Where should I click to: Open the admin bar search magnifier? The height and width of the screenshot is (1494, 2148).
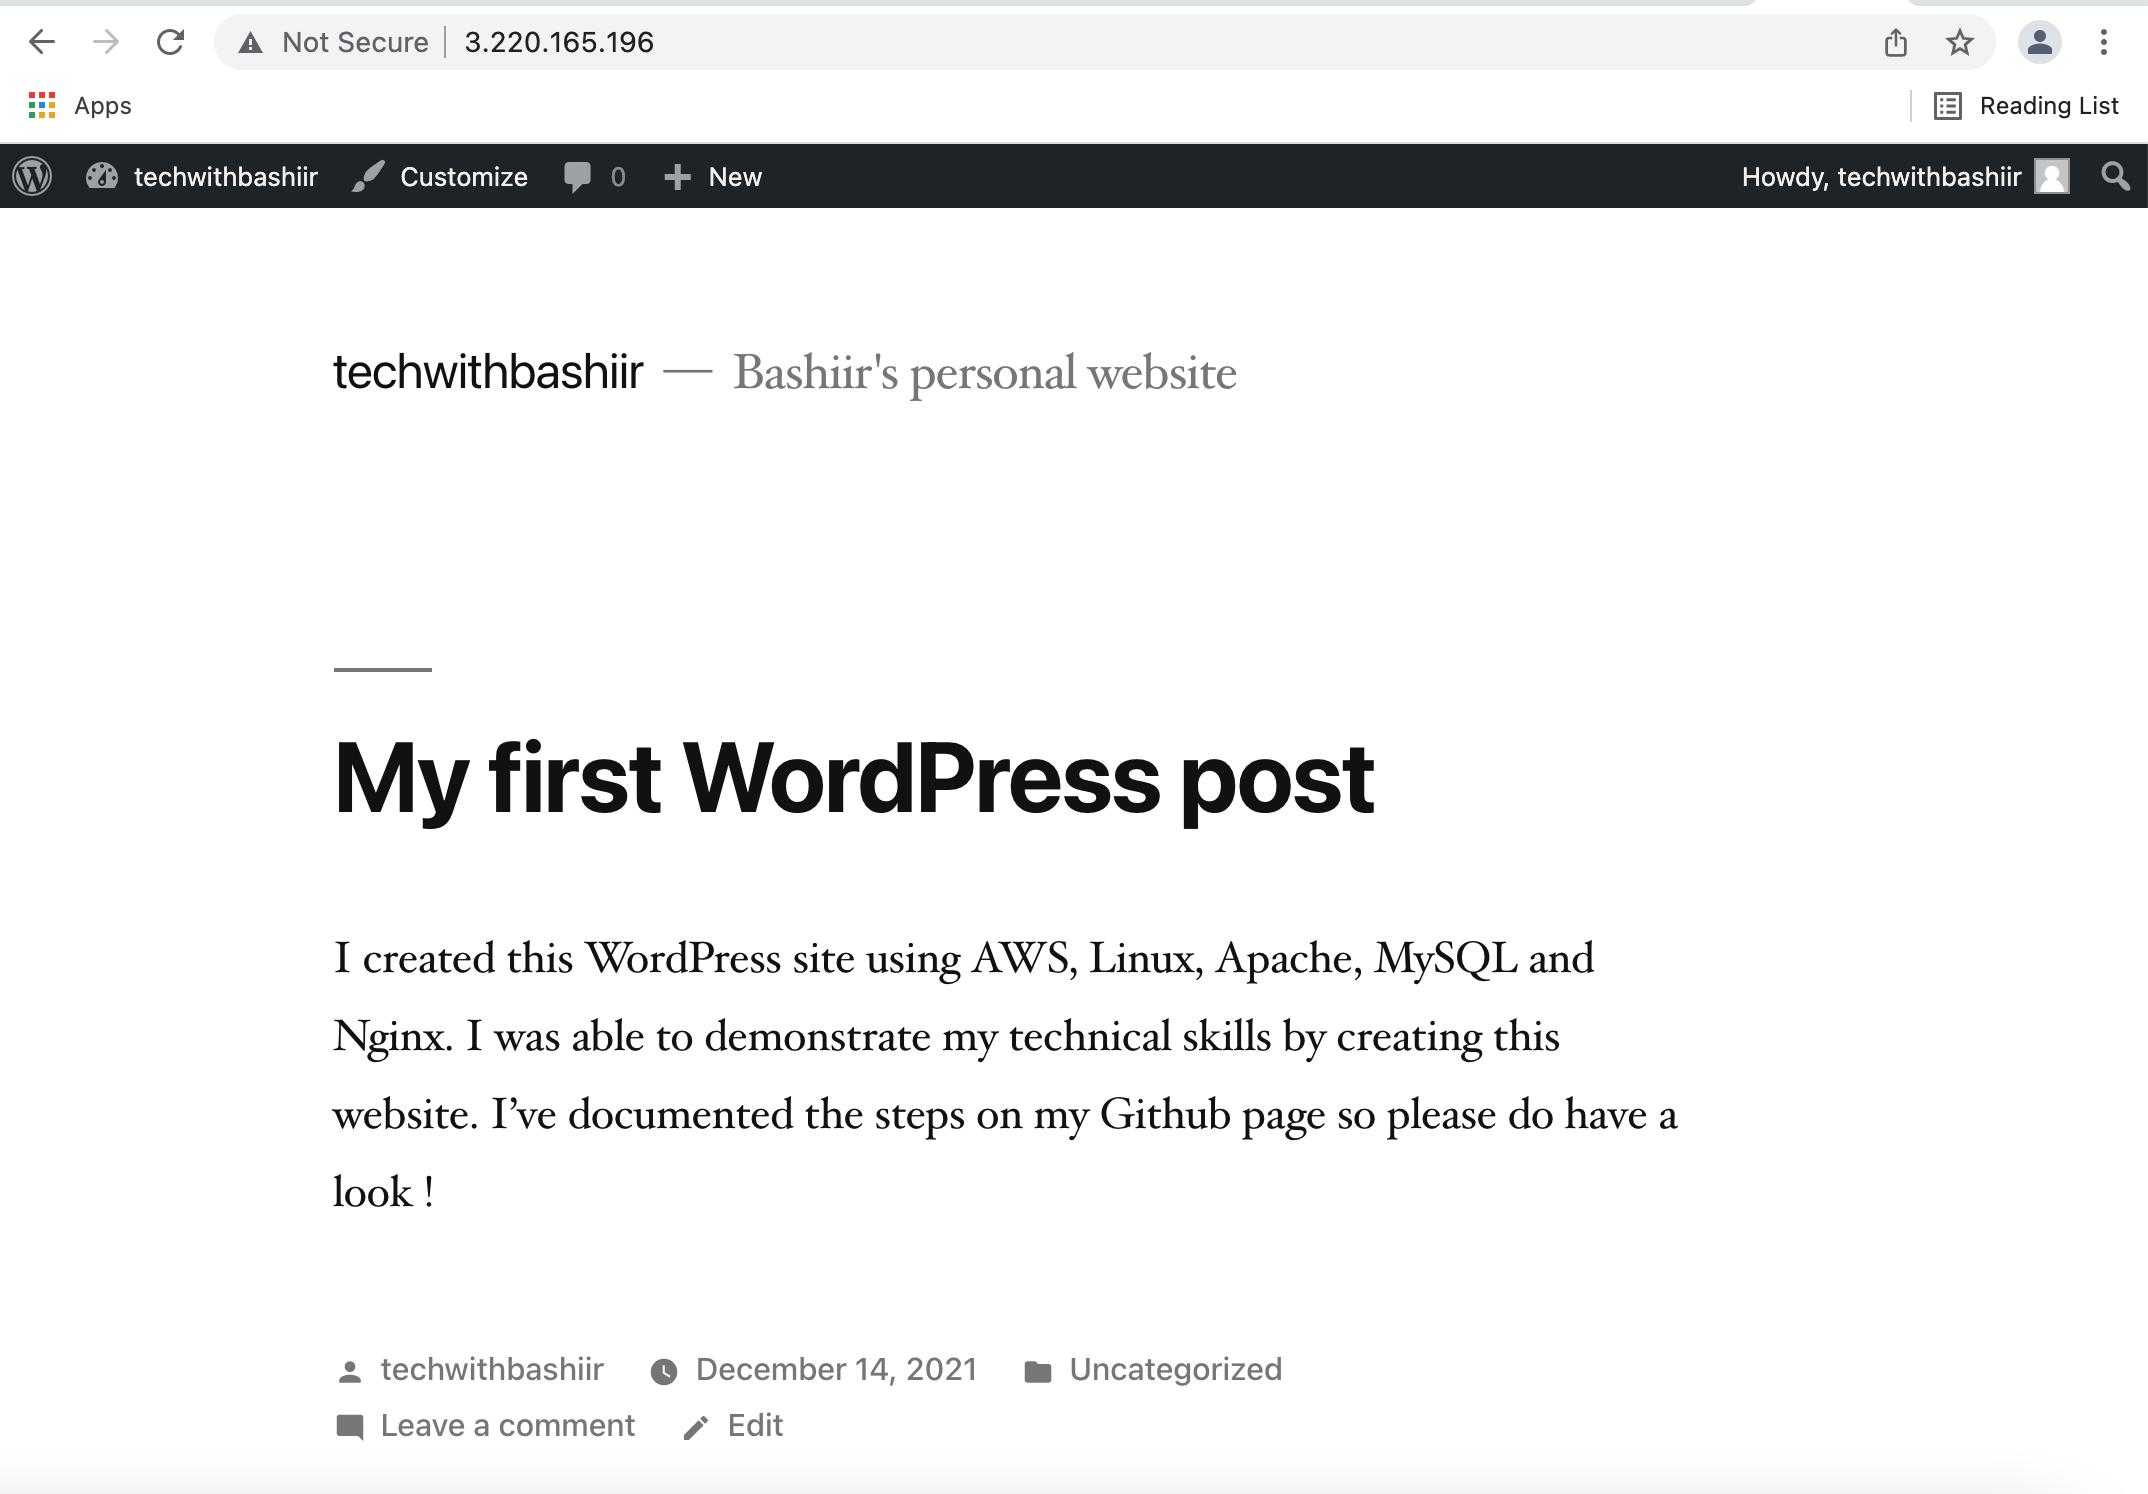(x=2115, y=177)
